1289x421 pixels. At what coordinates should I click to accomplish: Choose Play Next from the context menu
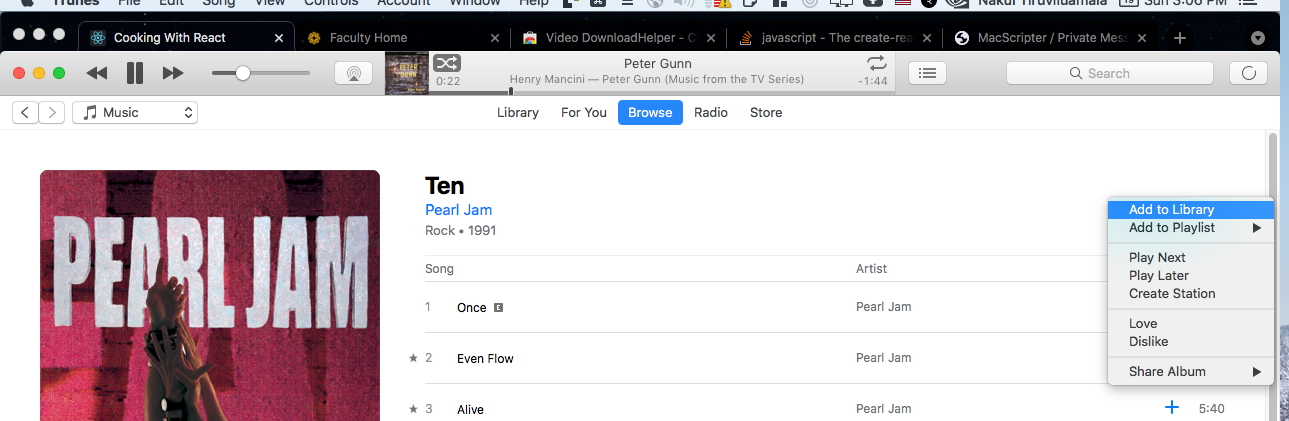pos(1190,258)
